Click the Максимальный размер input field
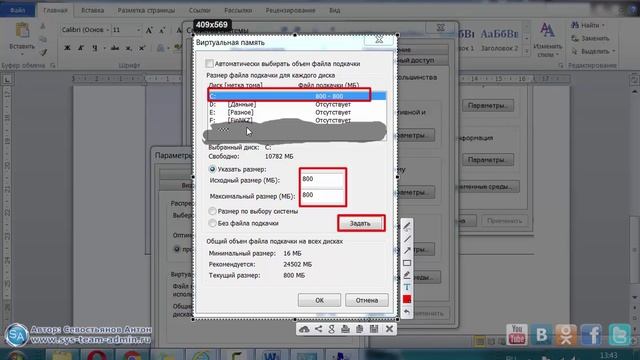The height and width of the screenshot is (360, 640). 322,195
